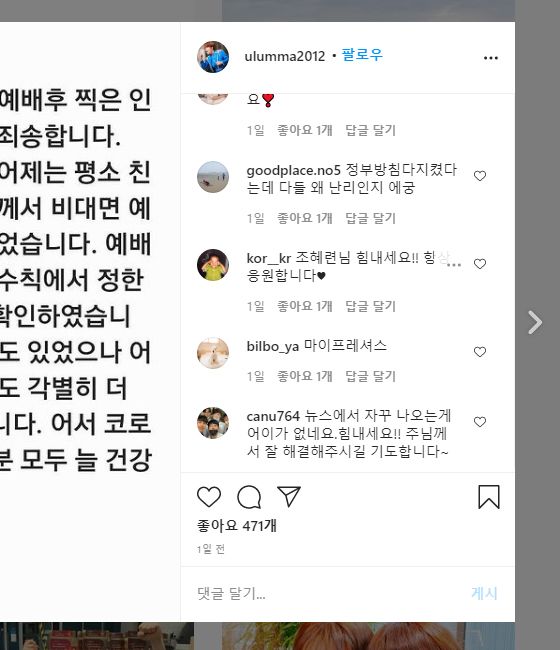Like kor__kr's comment heart
The height and width of the screenshot is (650, 560).
tap(480, 264)
